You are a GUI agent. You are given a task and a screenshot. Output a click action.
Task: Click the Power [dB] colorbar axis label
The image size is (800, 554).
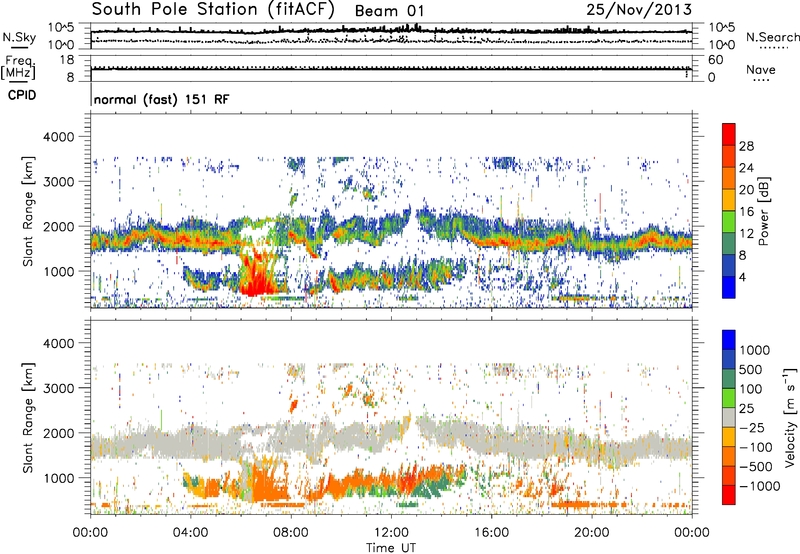[764, 211]
